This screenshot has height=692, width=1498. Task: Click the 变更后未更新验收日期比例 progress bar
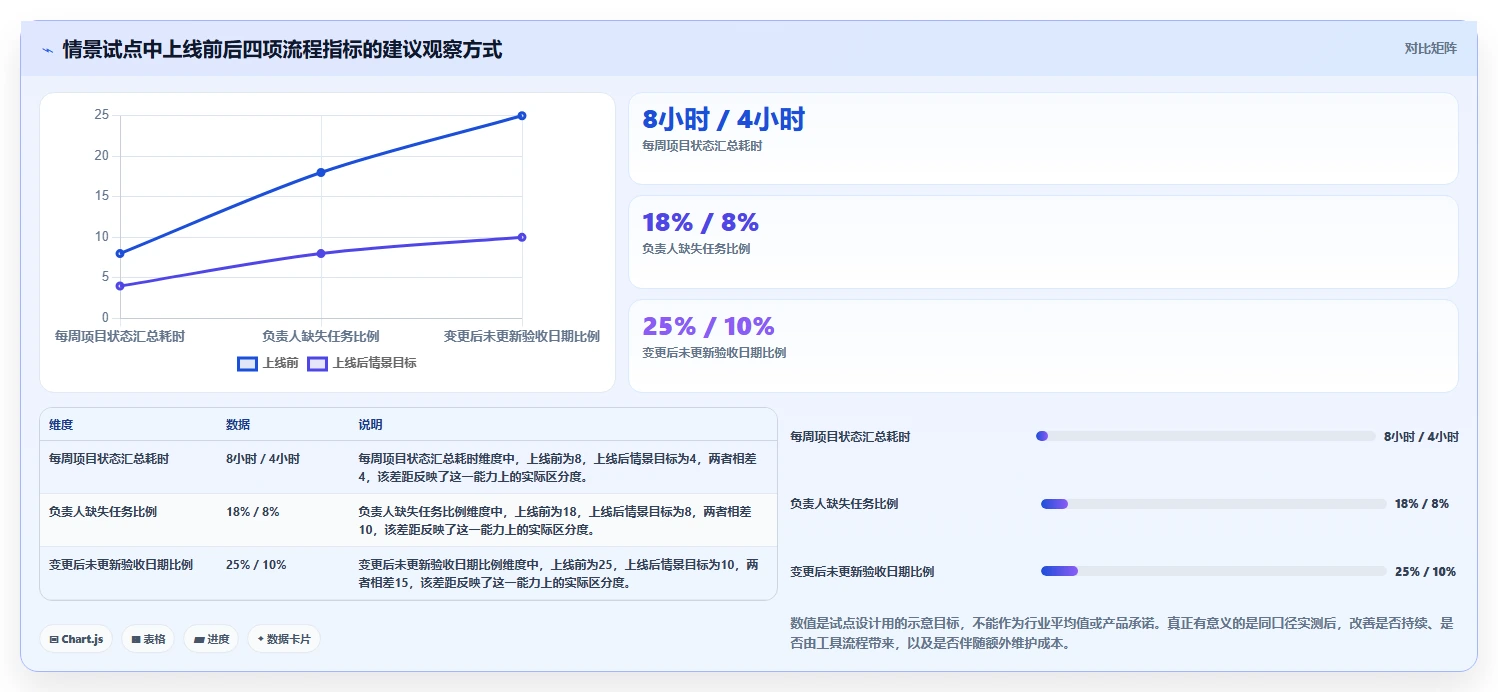tap(1214, 571)
